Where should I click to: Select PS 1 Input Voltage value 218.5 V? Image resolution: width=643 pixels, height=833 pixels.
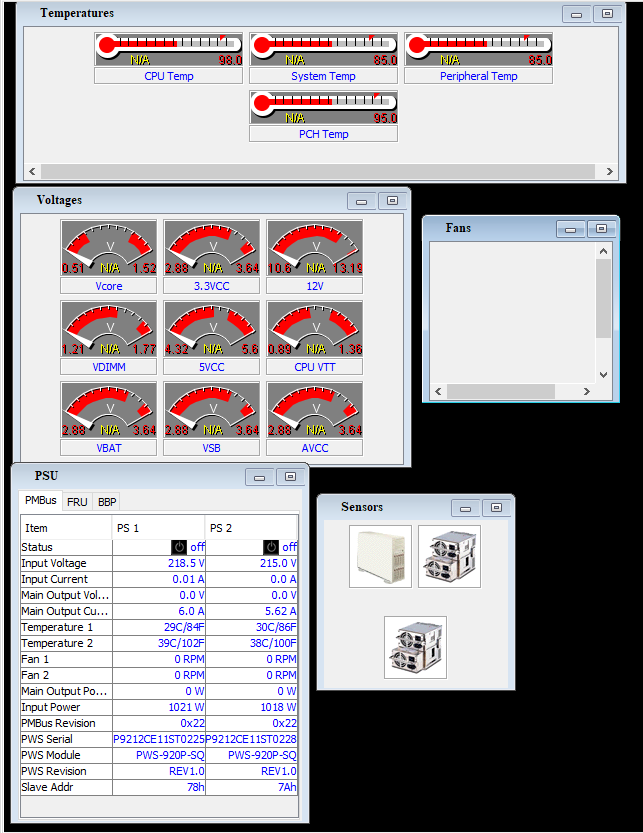point(159,563)
